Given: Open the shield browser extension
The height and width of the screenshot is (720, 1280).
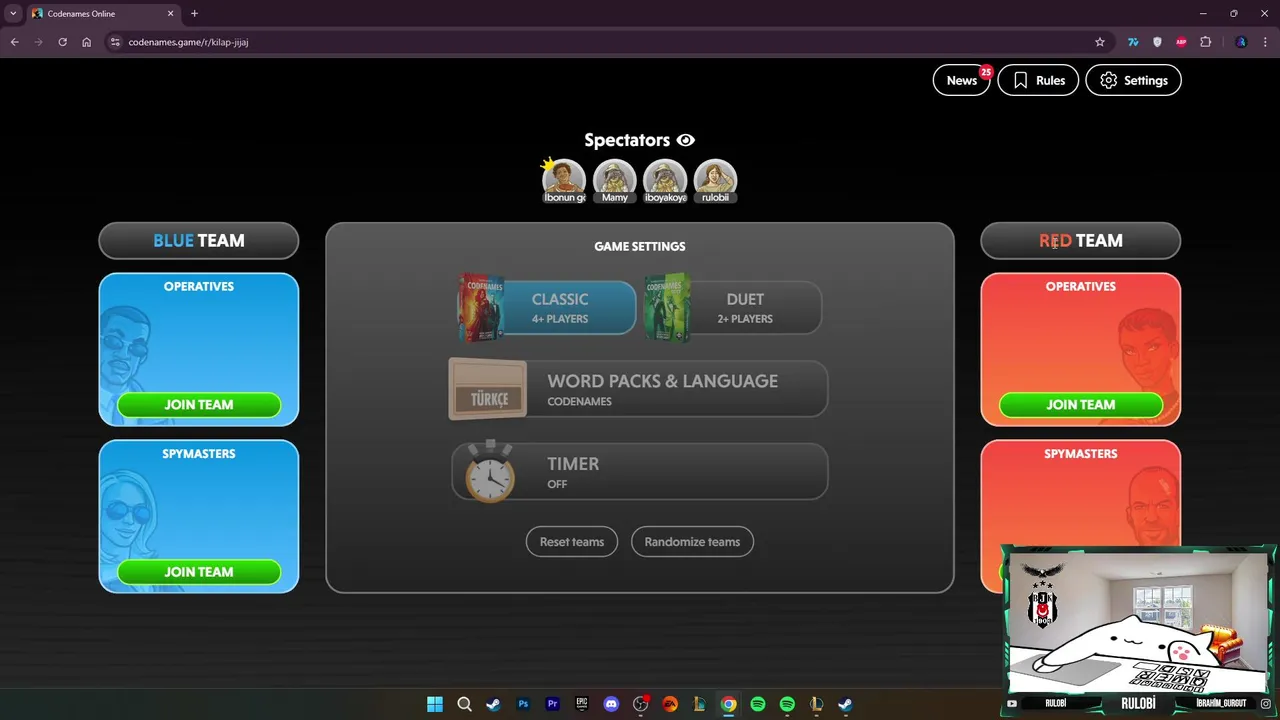Looking at the screenshot, I should tap(1157, 42).
